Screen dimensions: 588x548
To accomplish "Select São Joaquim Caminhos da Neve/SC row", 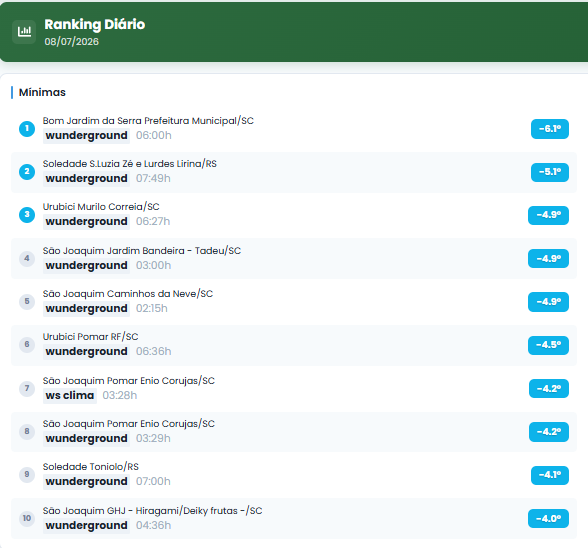I will click(294, 302).
